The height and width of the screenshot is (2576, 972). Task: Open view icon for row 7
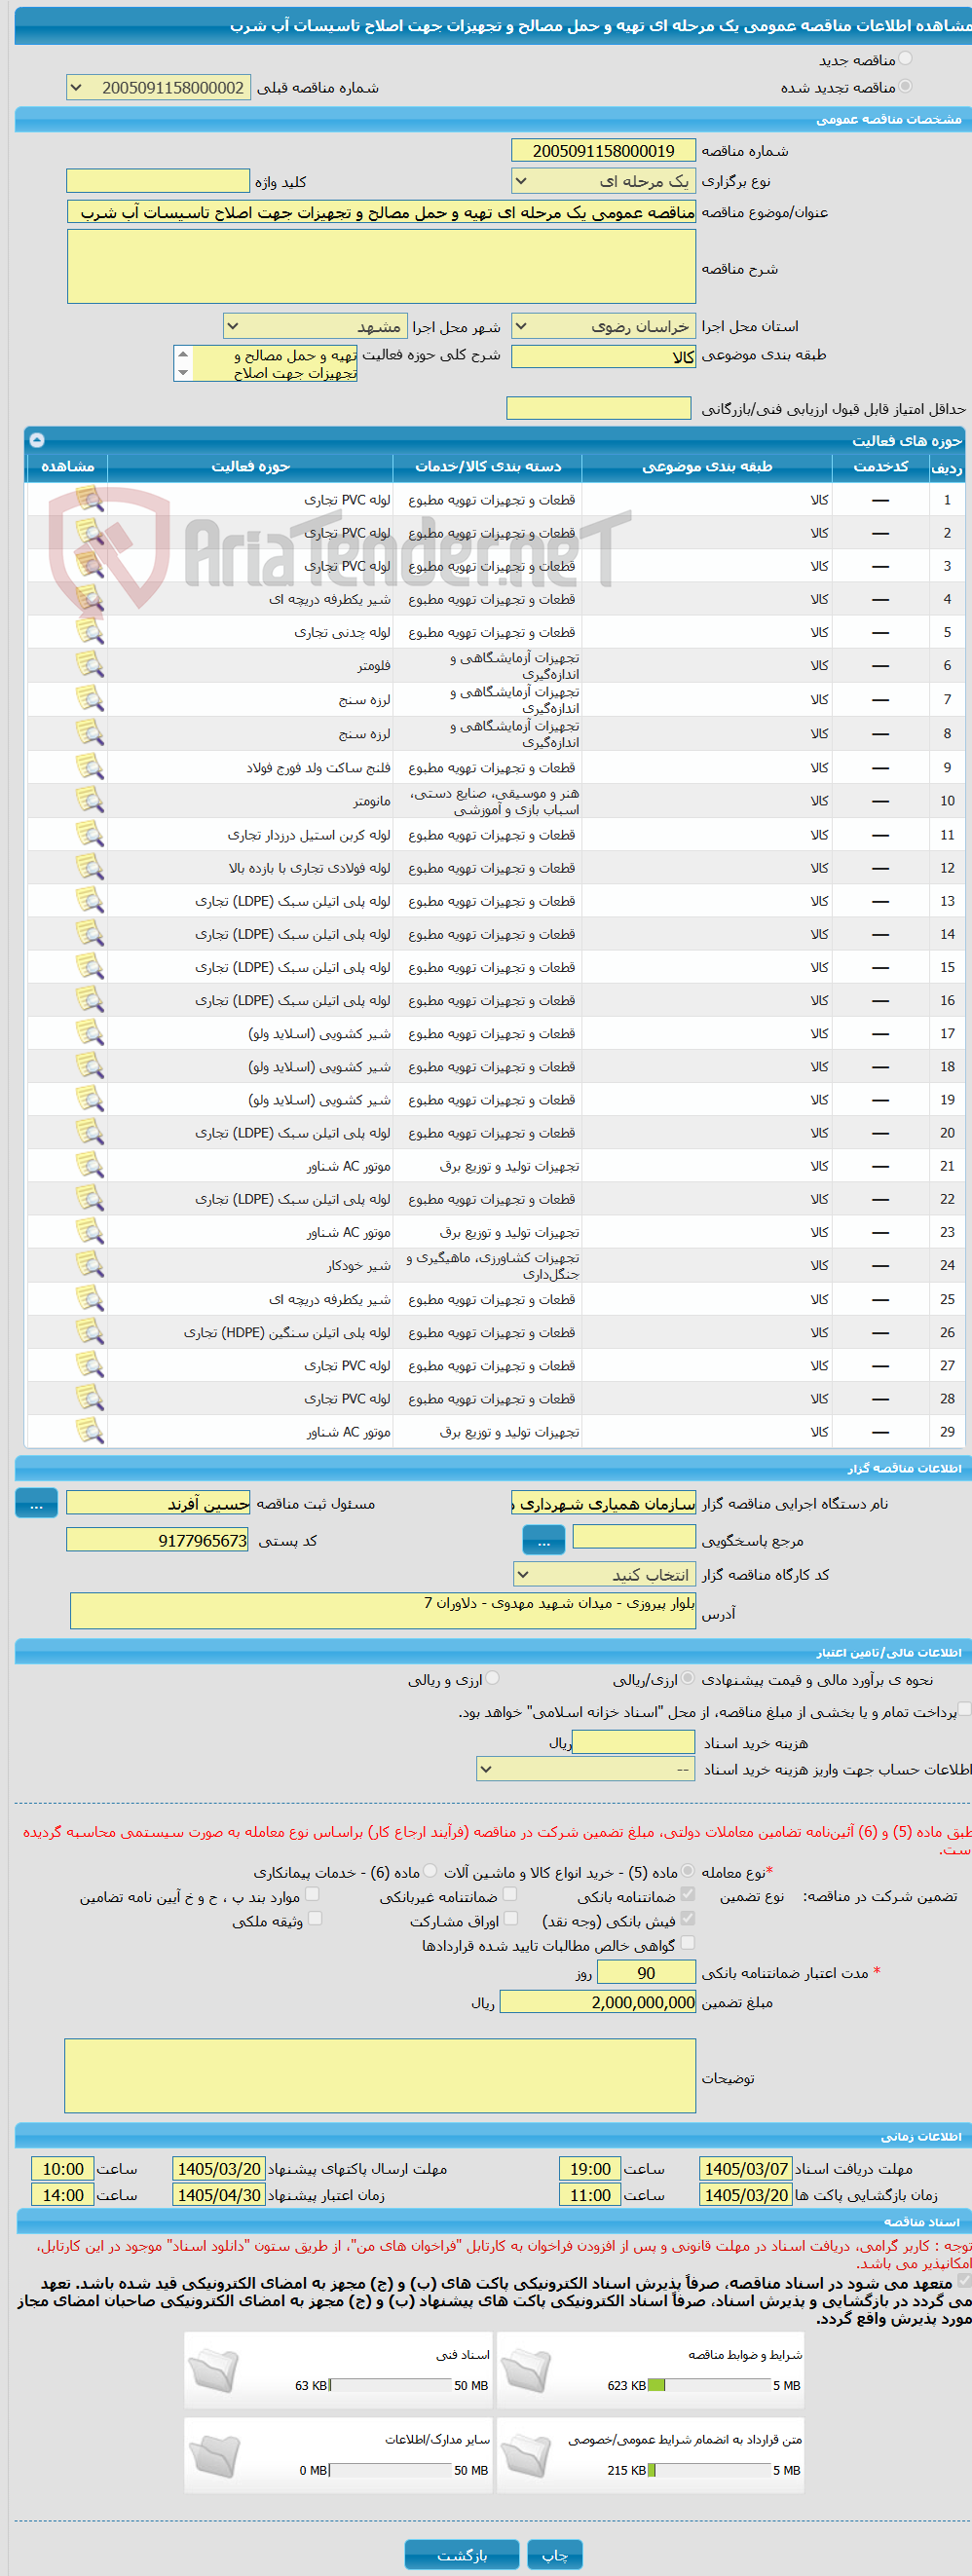pos(90,699)
